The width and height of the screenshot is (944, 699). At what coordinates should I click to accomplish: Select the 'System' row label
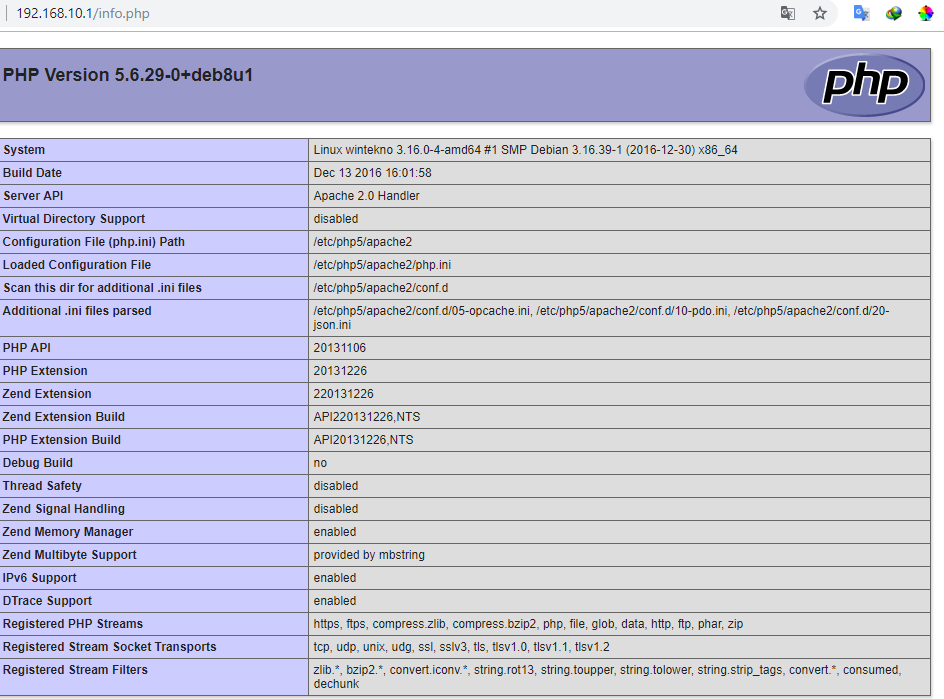click(24, 150)
